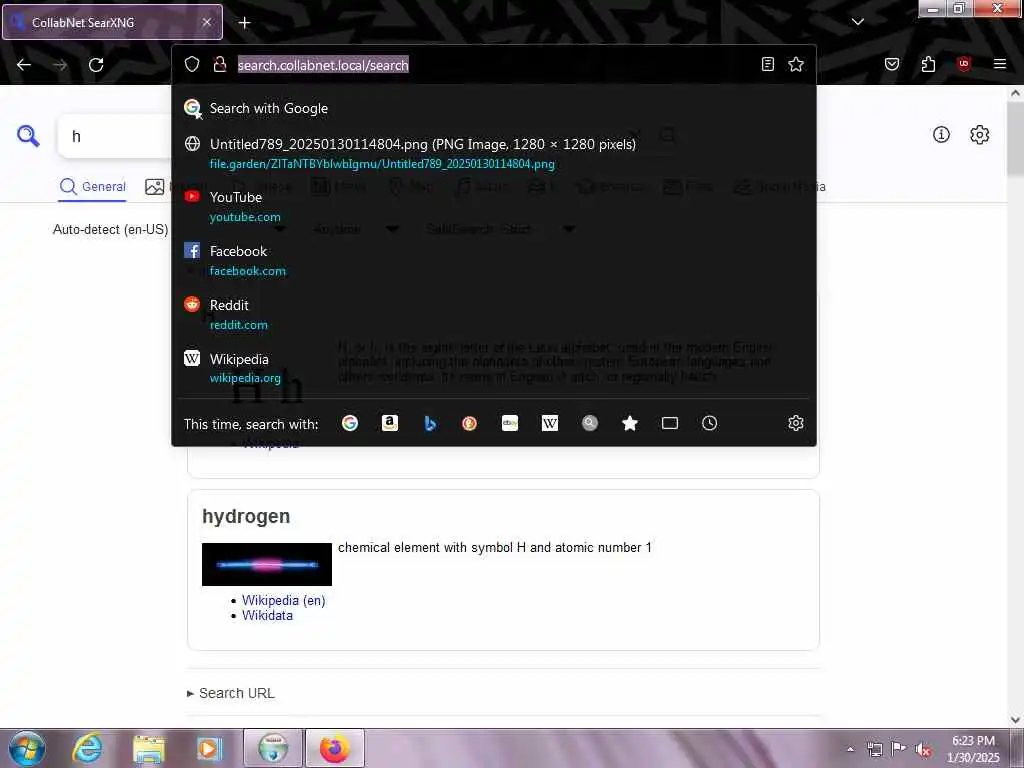This screenshot has height=768, width=1024.
Task: Open Windows Media Player on taskbar
Action: coord(209,748)
